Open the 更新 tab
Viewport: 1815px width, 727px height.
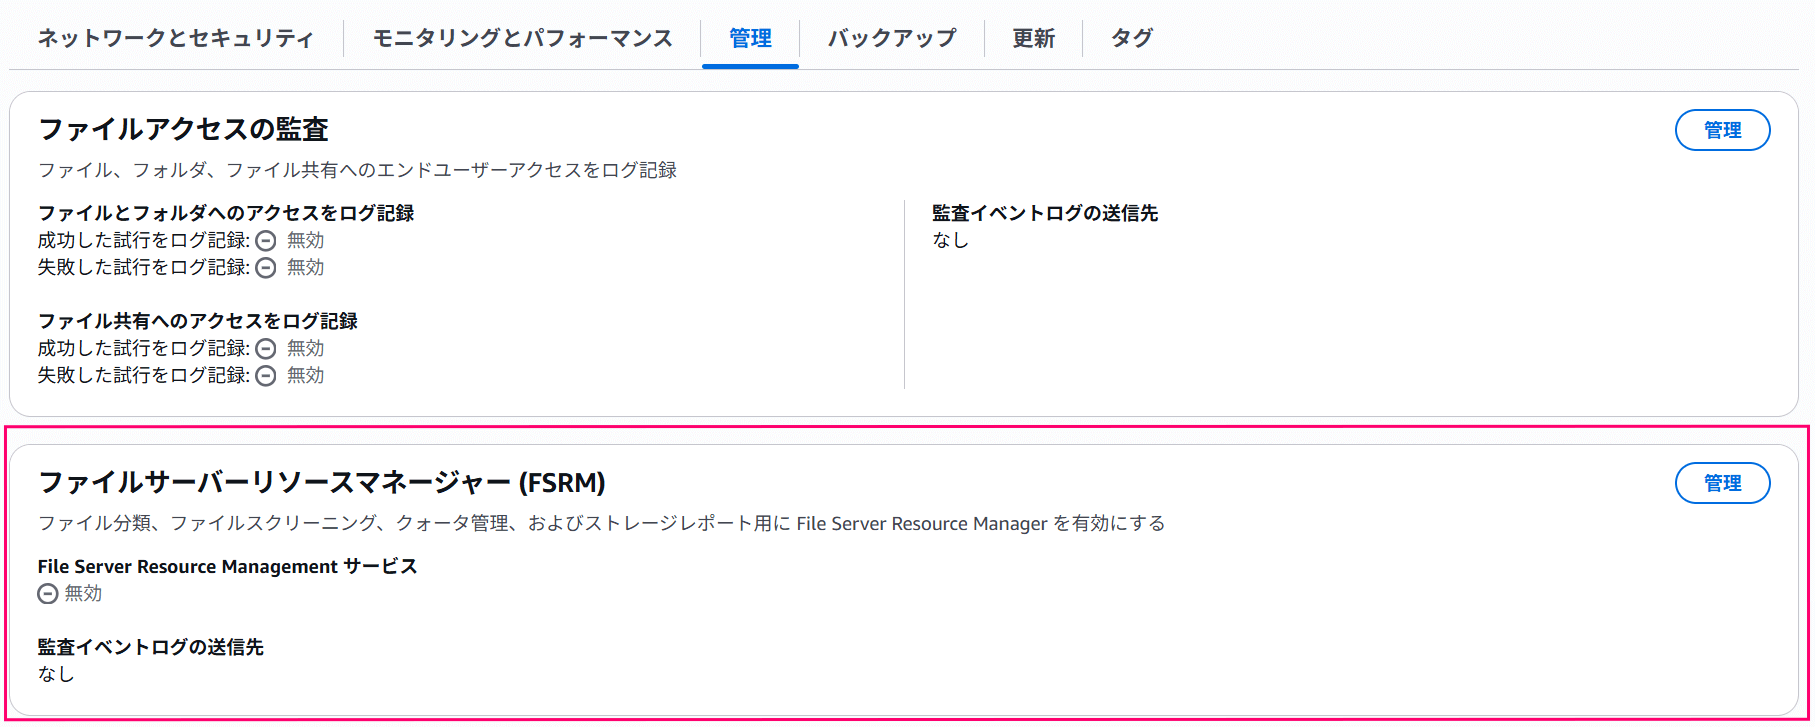[1033, 38]
